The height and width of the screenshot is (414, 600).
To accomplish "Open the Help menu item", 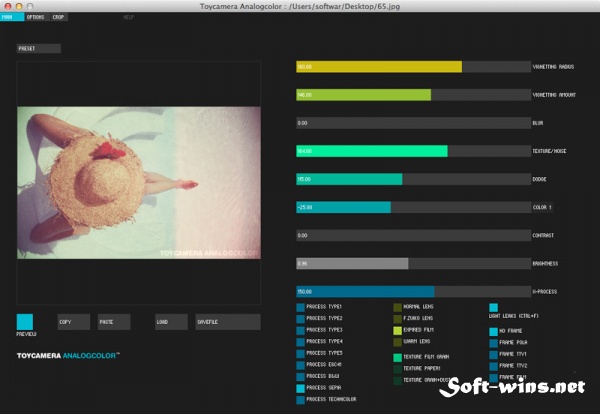I will [128, 17].
